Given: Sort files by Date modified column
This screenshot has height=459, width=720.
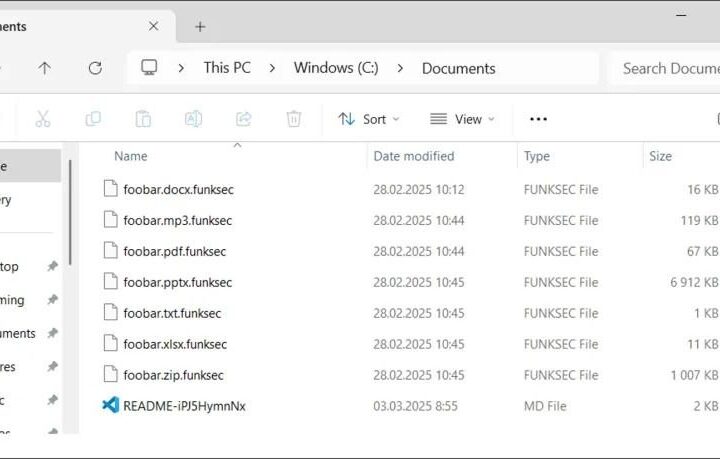Looking at the screenshot, I should 413,156.
